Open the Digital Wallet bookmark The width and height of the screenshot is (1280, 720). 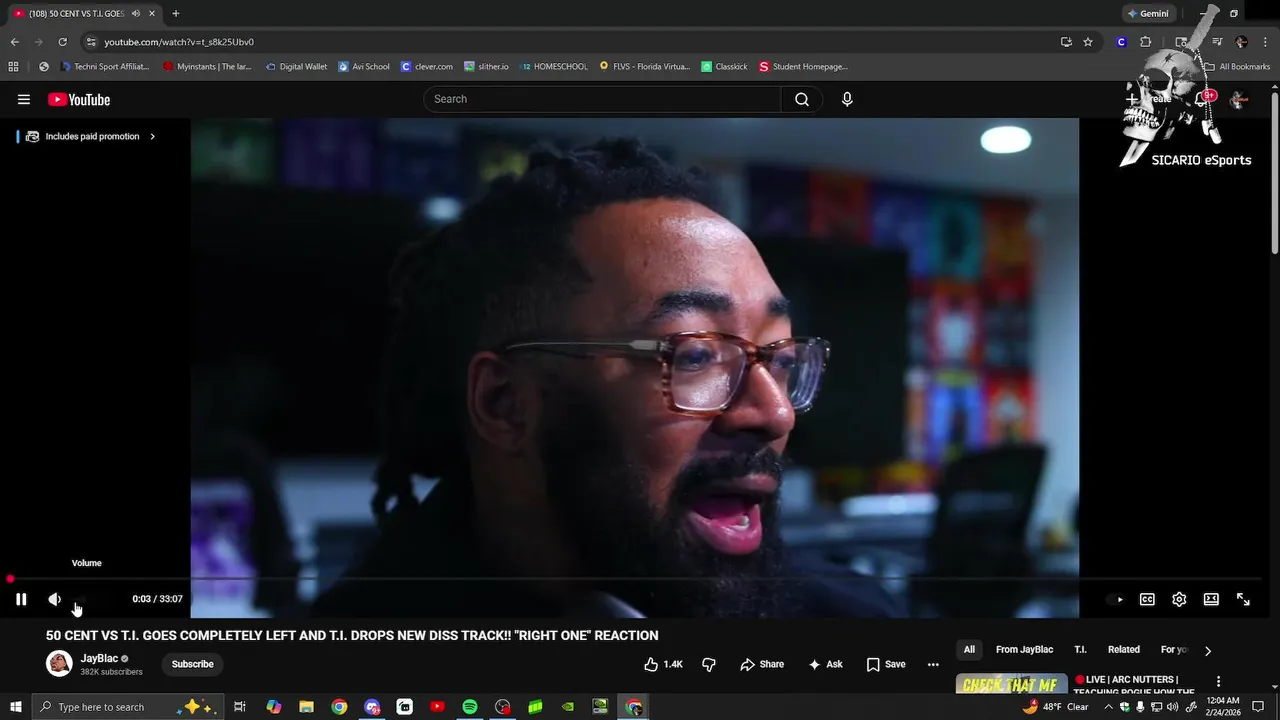point(296,67)
